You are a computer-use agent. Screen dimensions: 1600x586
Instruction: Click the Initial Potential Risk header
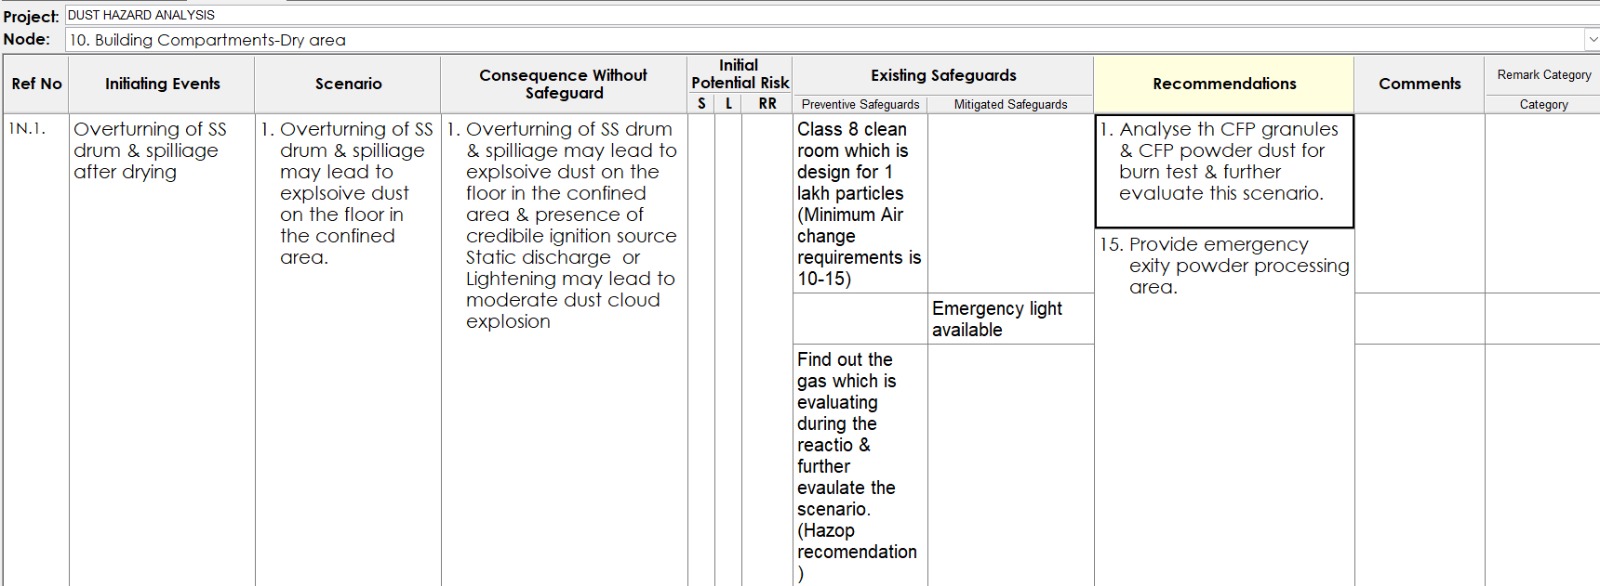(x=739, y=74)
